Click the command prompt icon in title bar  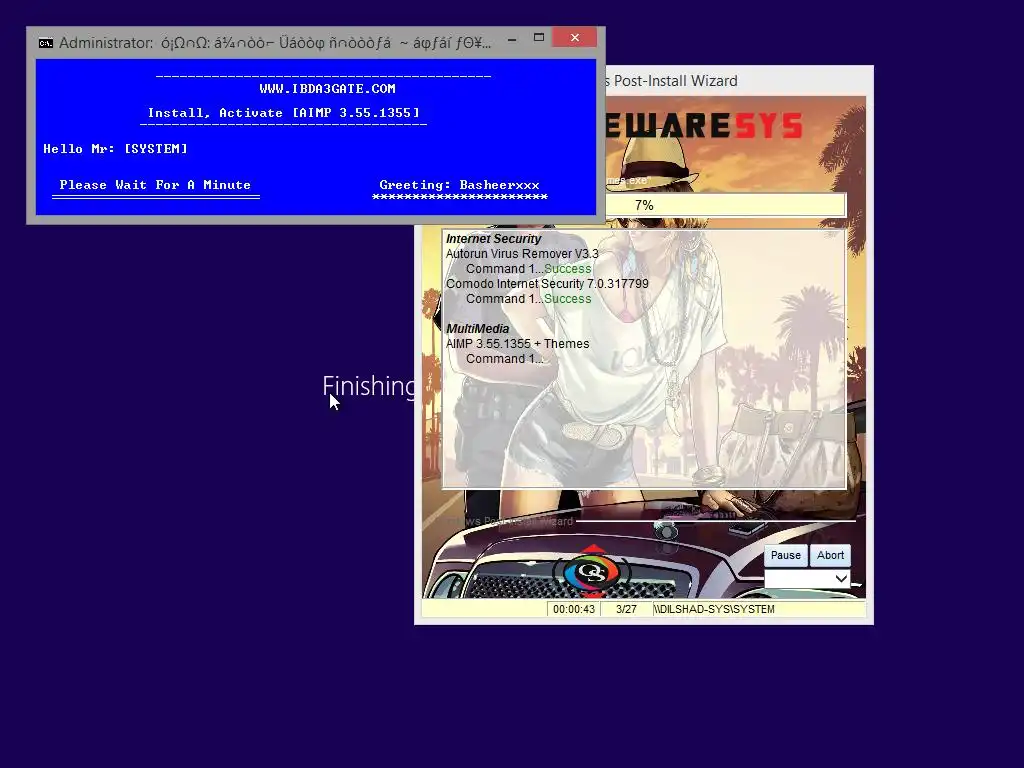click(46, 43)
